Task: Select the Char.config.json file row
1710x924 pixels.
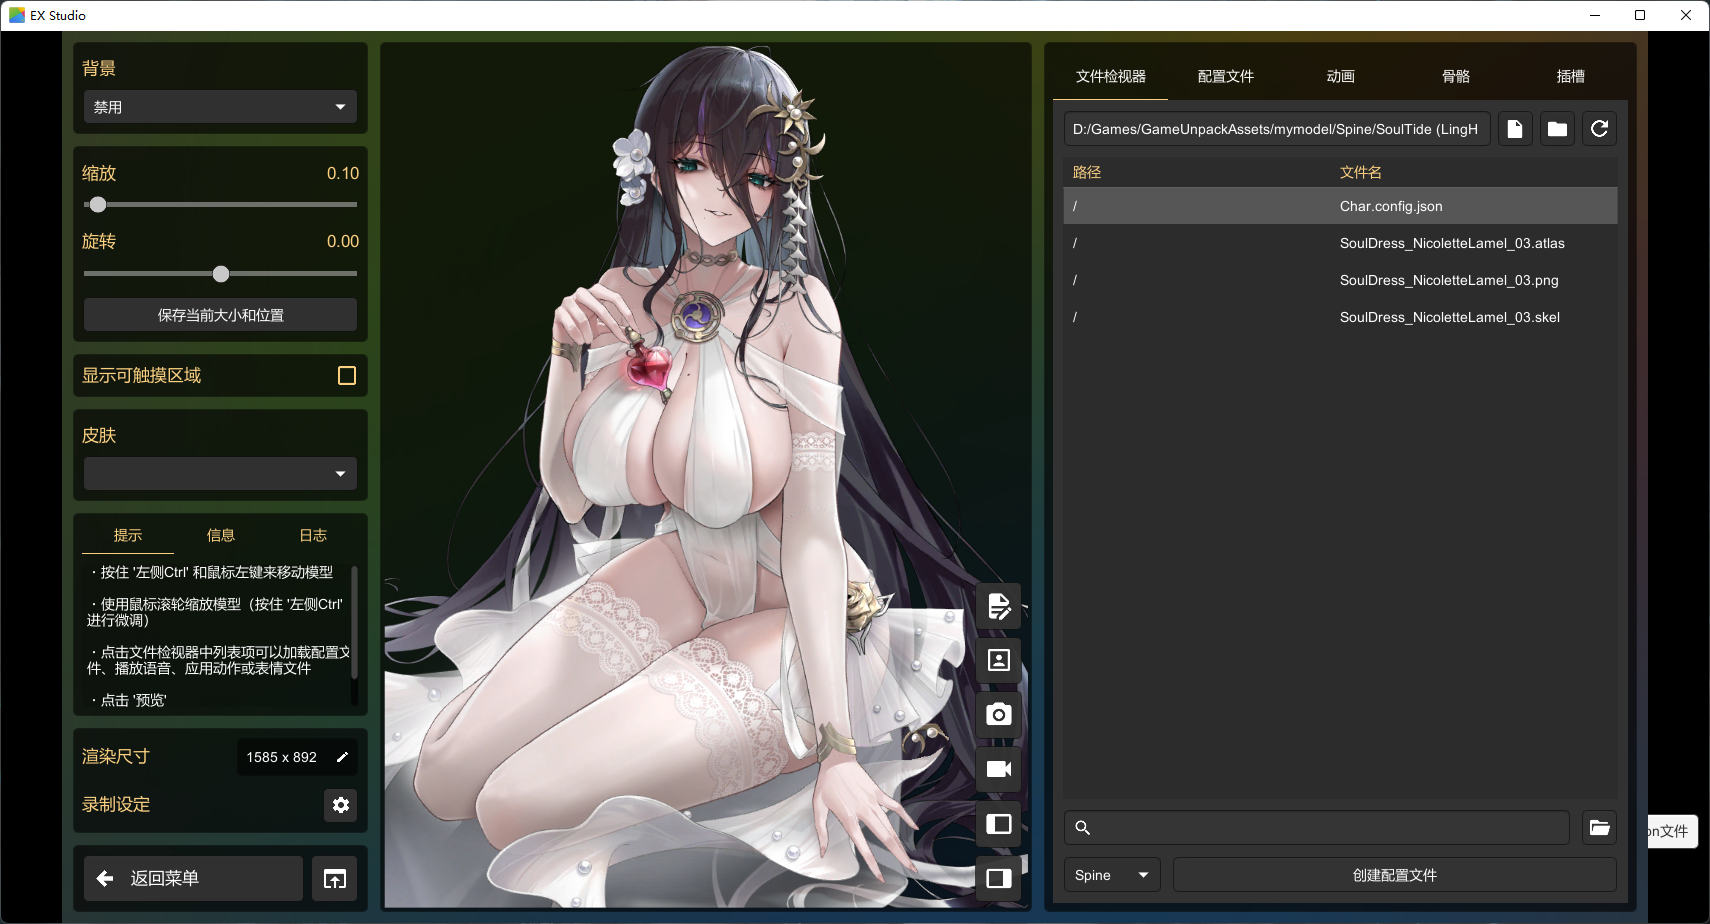Action: pyautogui.click(x=1340, y=206)
